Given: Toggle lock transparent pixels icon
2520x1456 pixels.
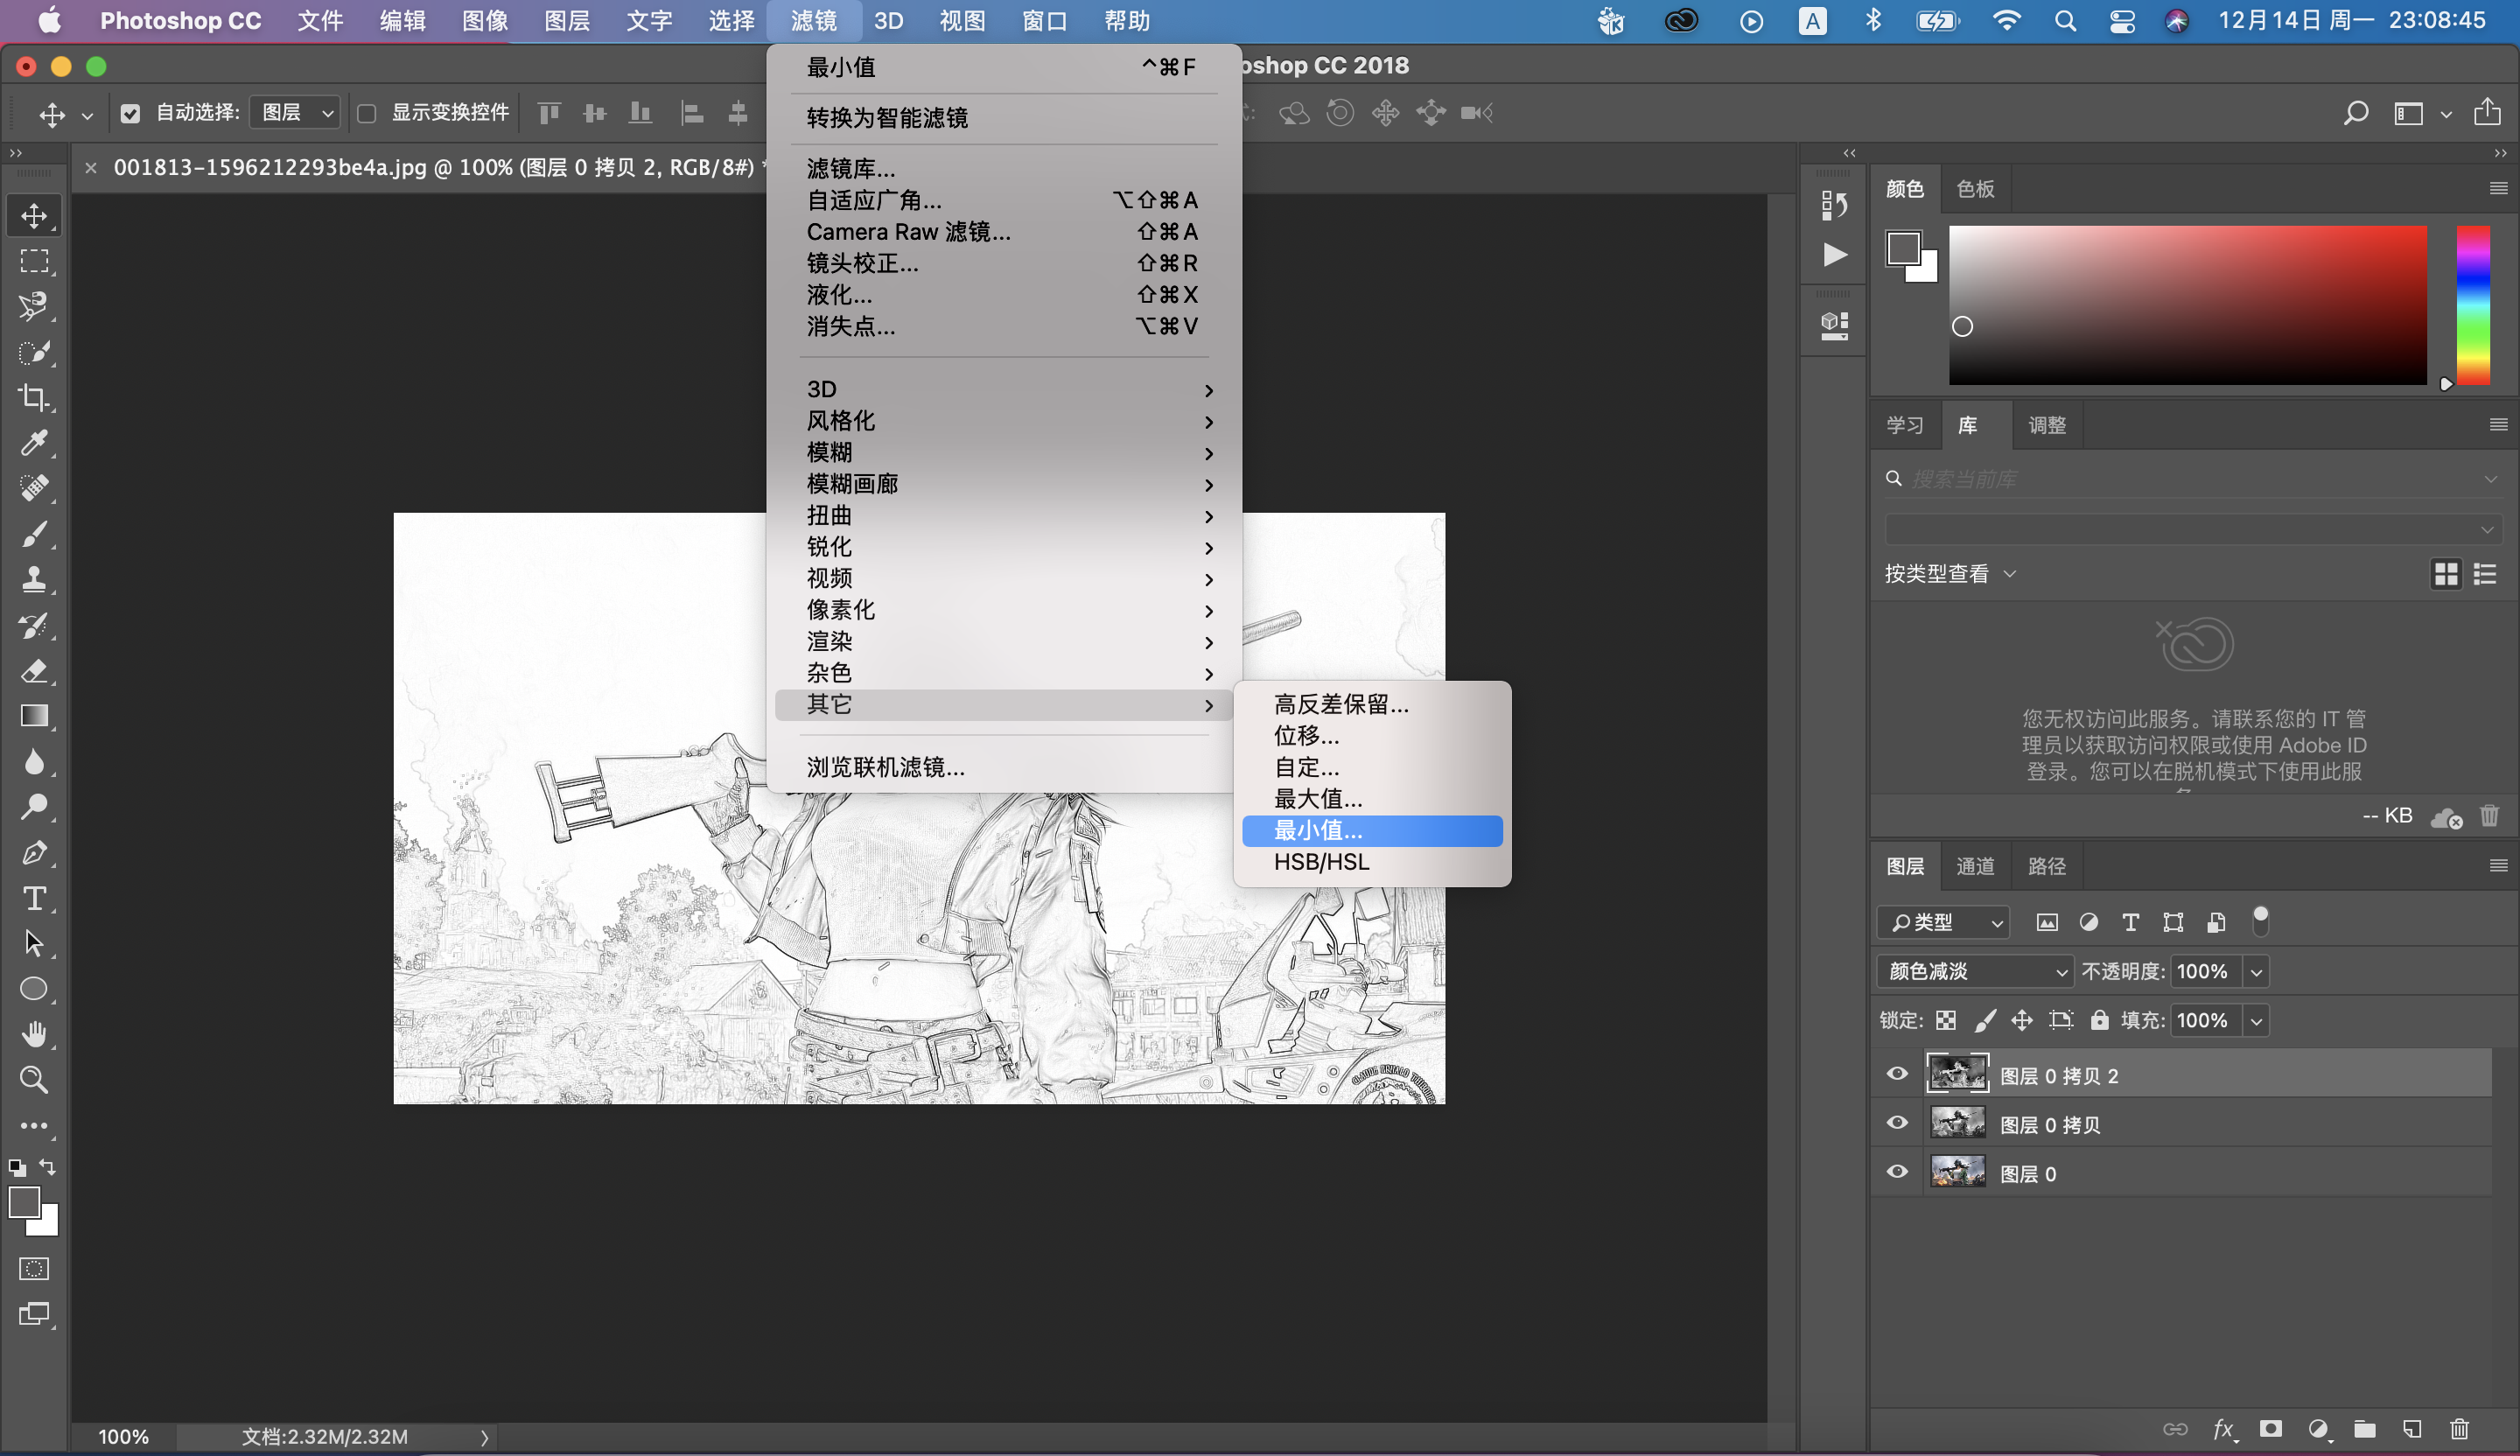Looking at the screenshot, I should click(x=1946, y=1021).
